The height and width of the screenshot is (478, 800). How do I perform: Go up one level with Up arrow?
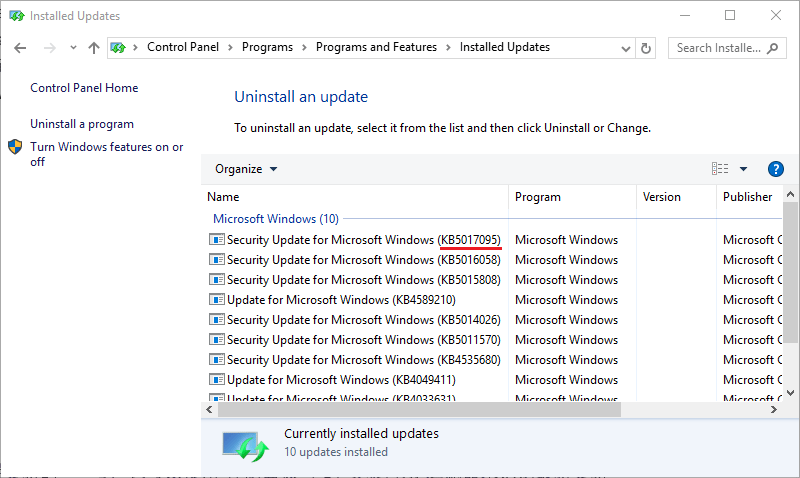93,48
